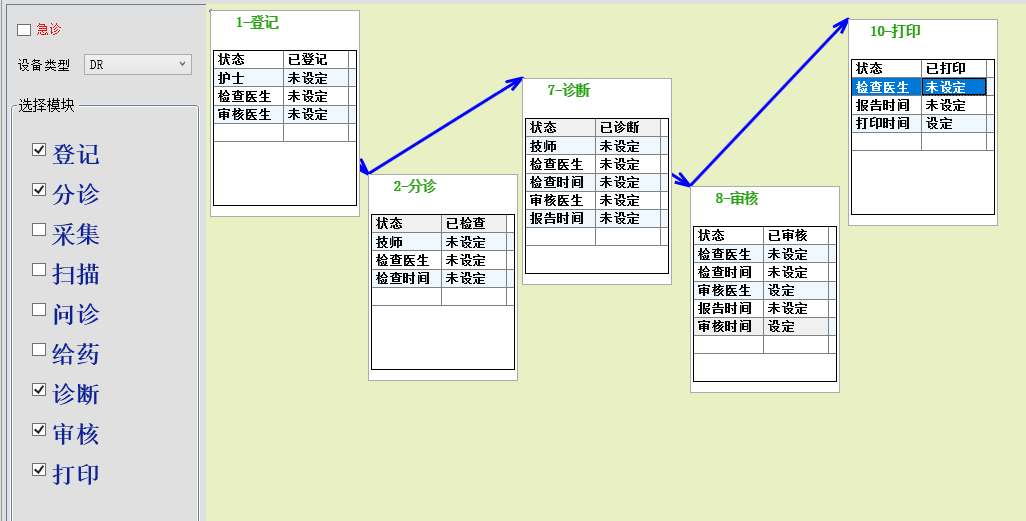Check the 问诊 module option
The width and height of the screenshot is (1026, 521).
pyautogui.click(x=39, y=310)
